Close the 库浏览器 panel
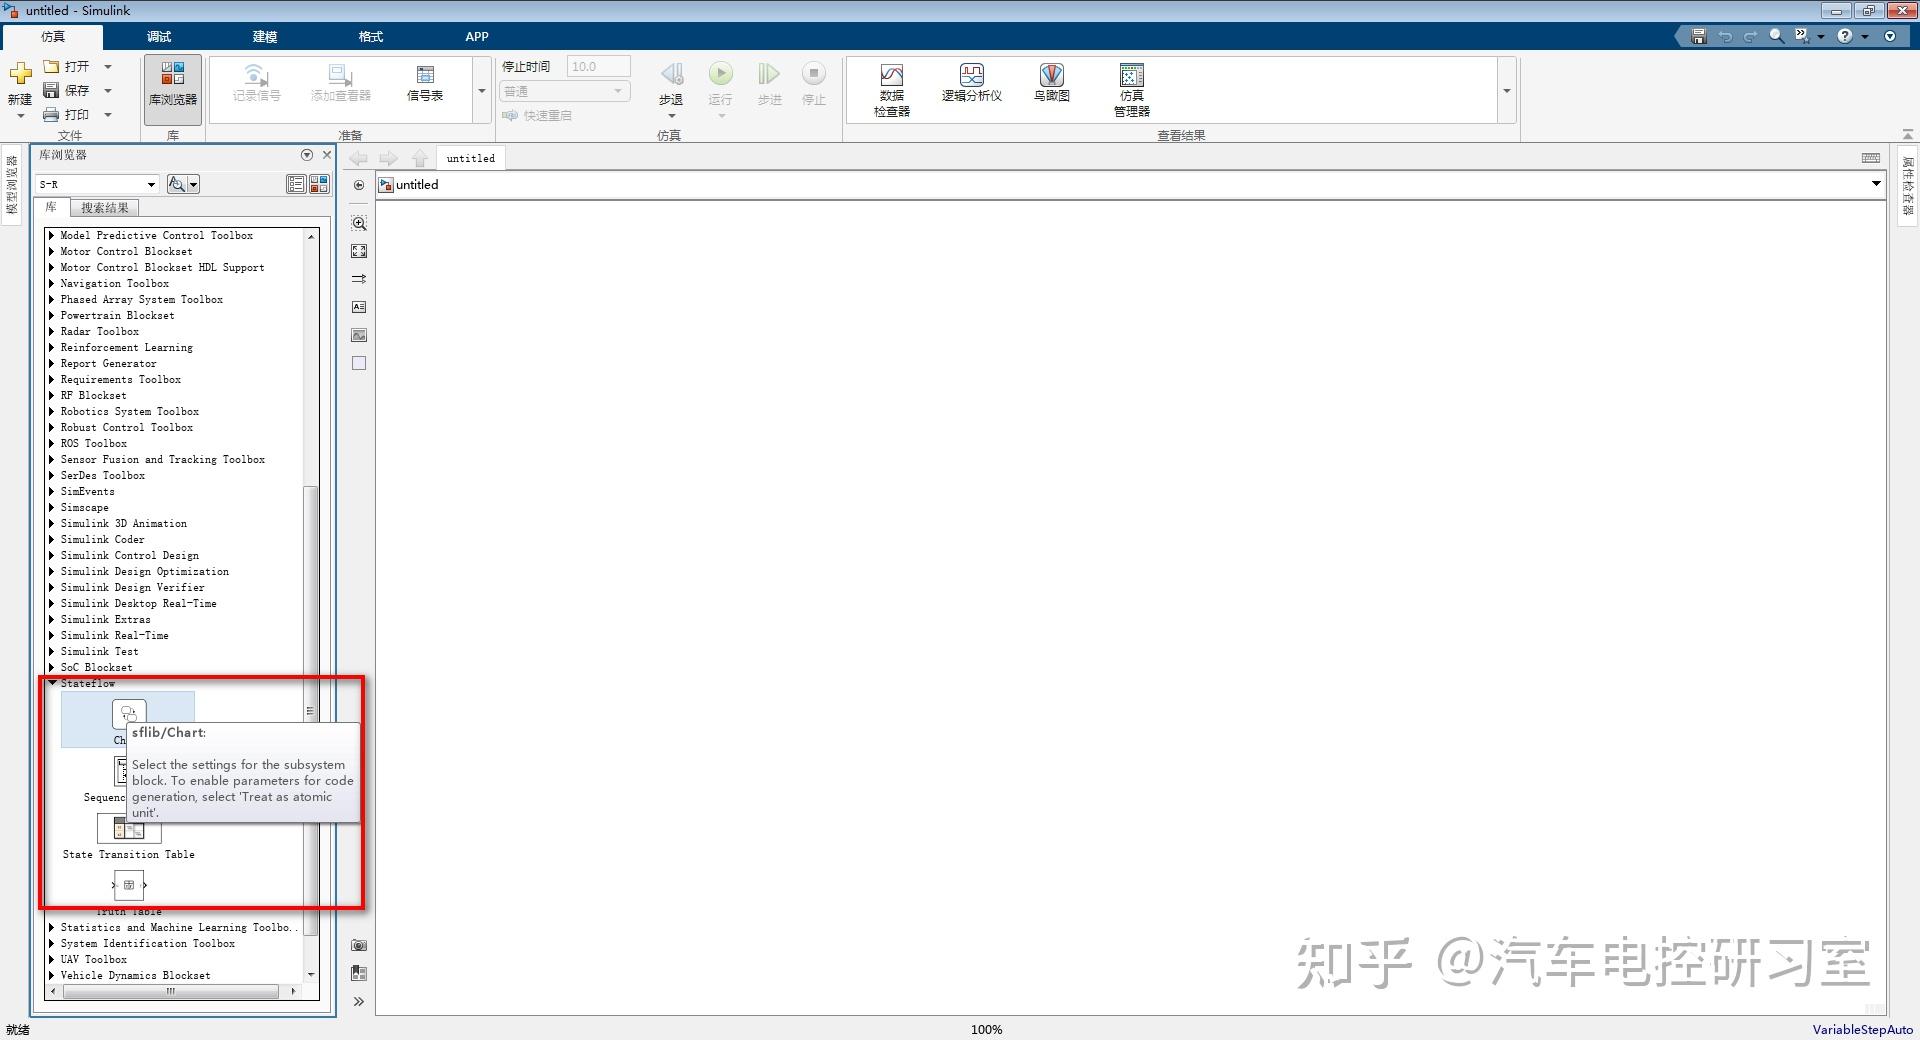1920x1040 pixels. click(x=326, y=155)
